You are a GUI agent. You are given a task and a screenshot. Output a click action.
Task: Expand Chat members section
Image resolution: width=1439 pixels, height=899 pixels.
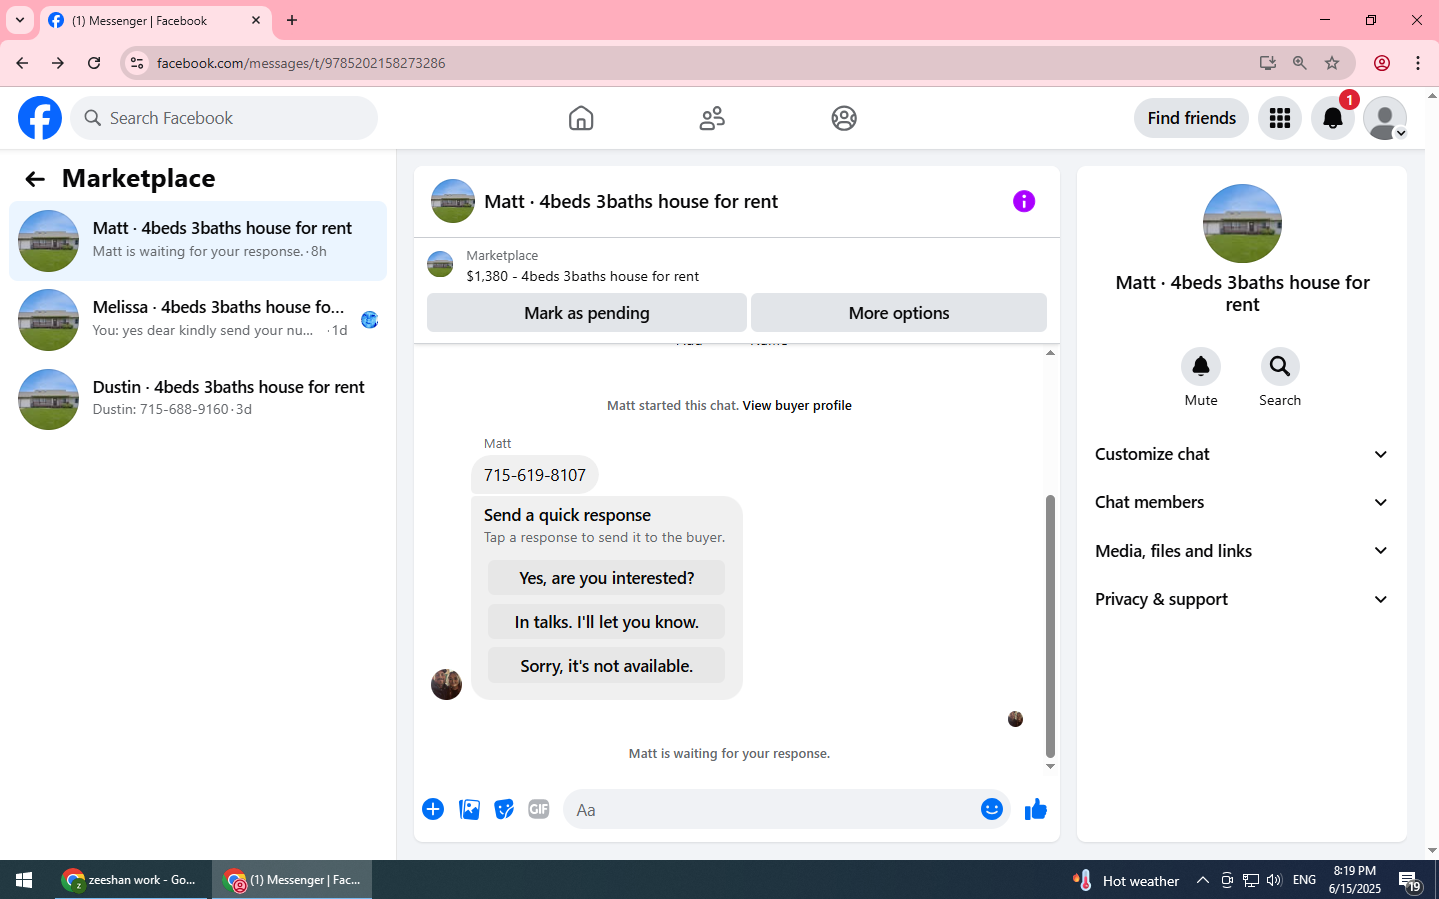(x=1242, y=502)
